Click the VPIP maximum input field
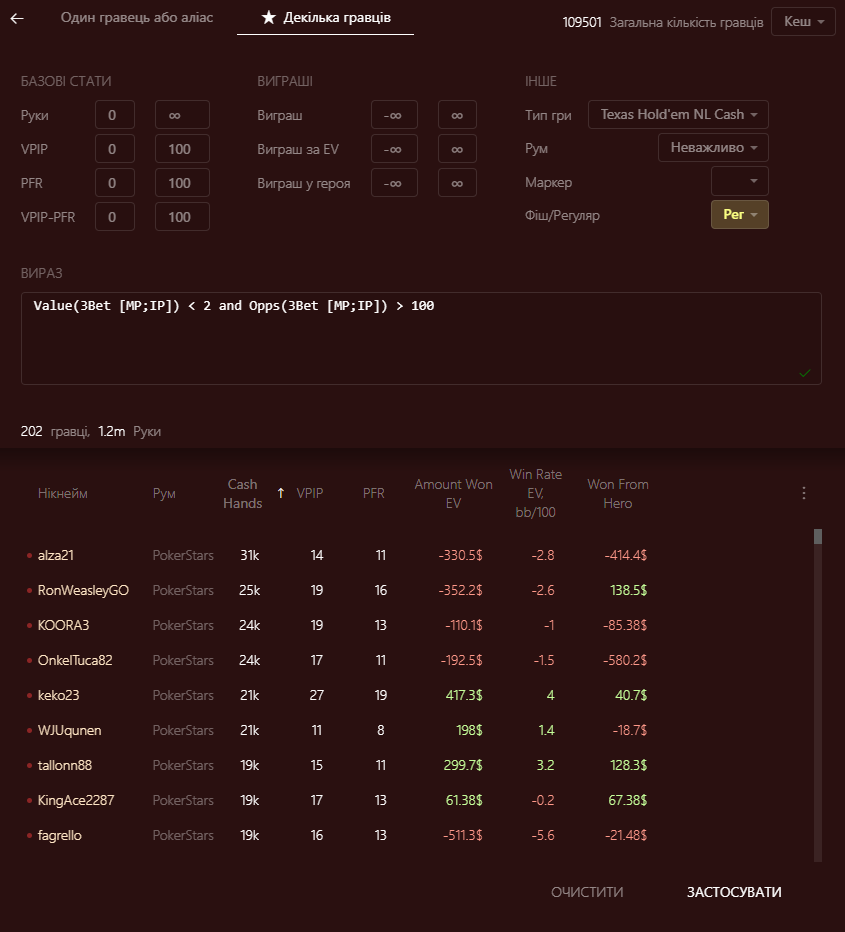The image size is (845, 932). click(x=182, y=149)
